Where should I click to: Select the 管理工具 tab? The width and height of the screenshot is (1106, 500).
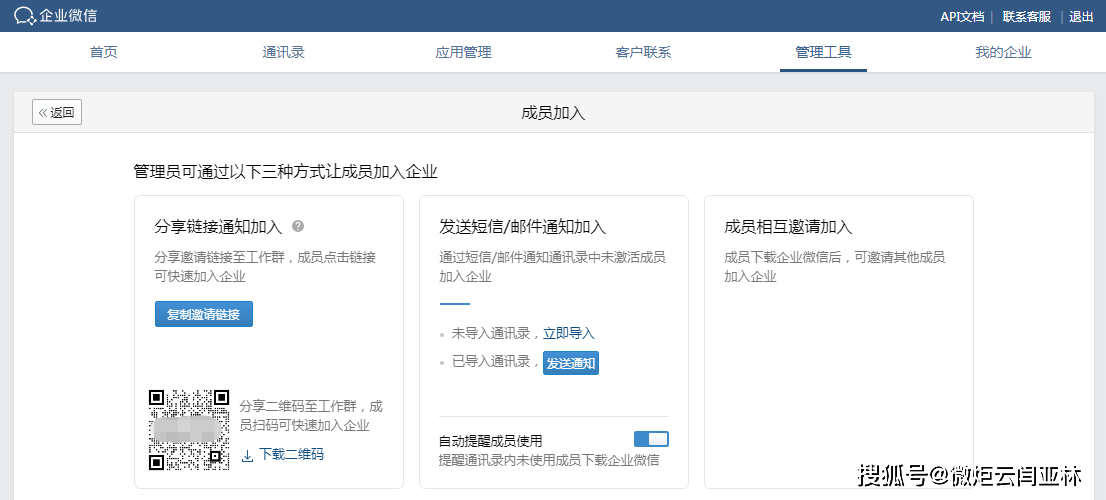(x=823, y=52)
